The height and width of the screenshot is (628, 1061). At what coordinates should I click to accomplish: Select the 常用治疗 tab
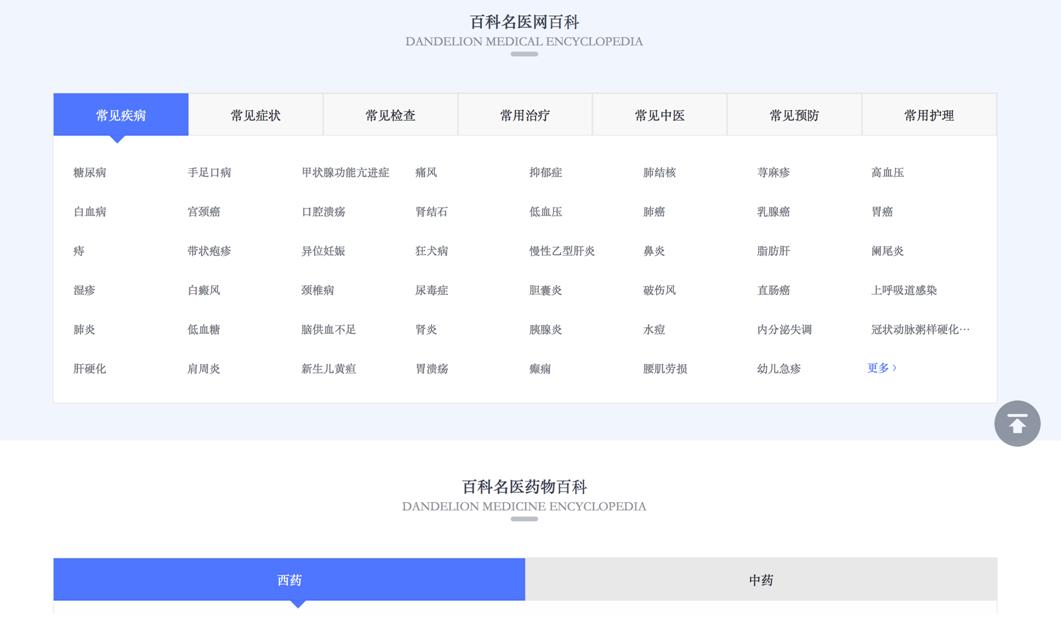525,114
